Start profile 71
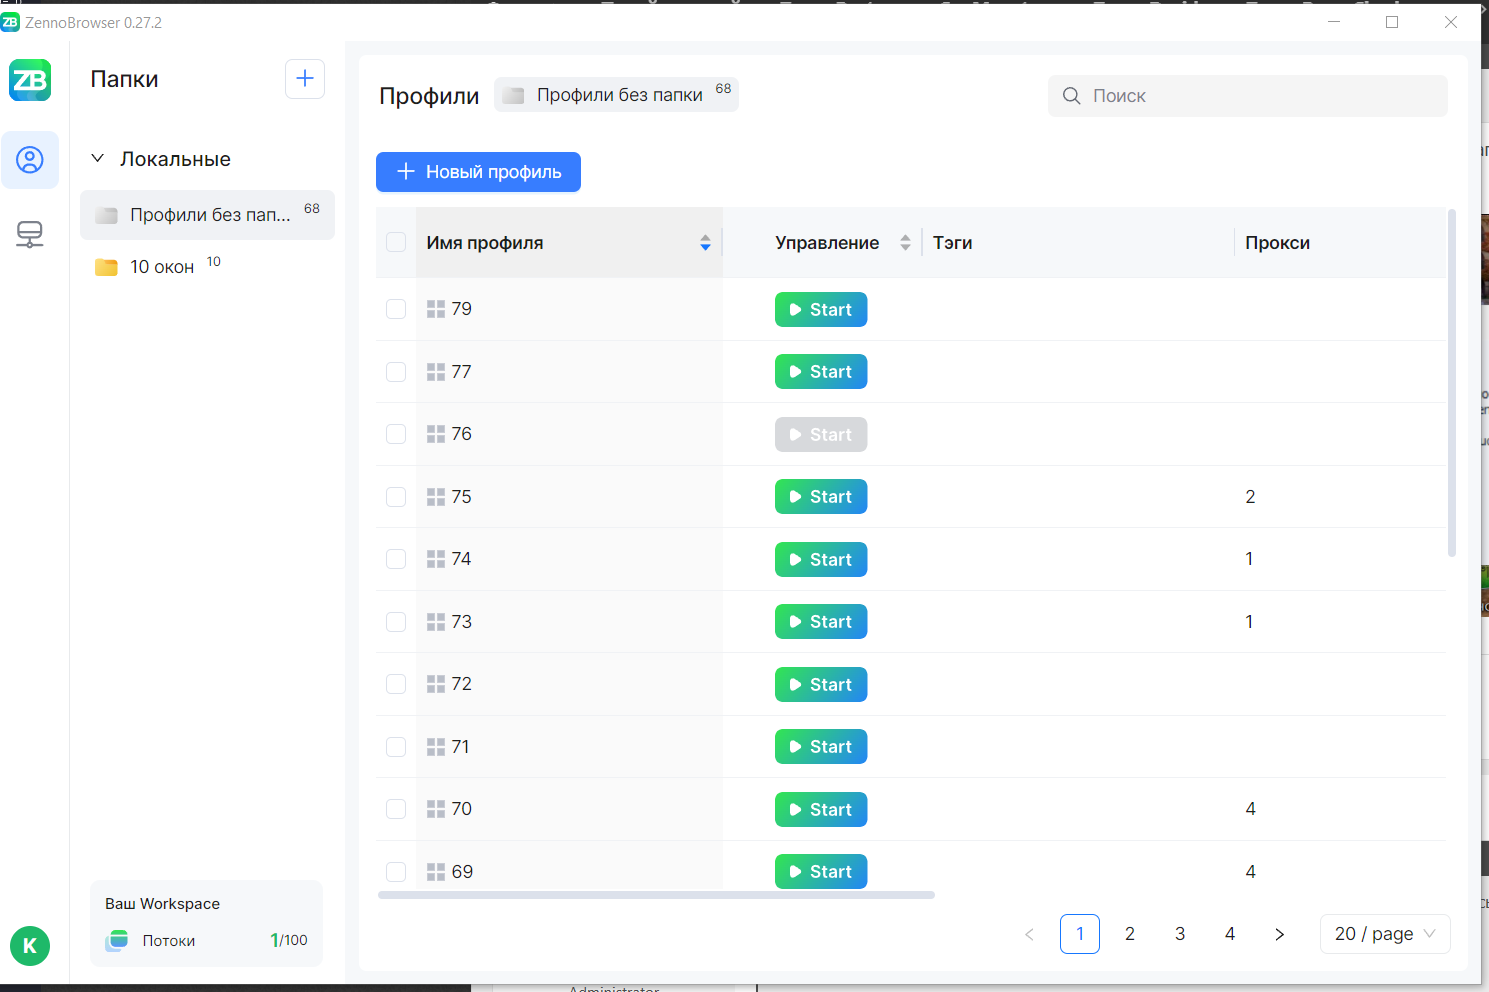Viewport: 1489px width, 992px height. point(821,747)
